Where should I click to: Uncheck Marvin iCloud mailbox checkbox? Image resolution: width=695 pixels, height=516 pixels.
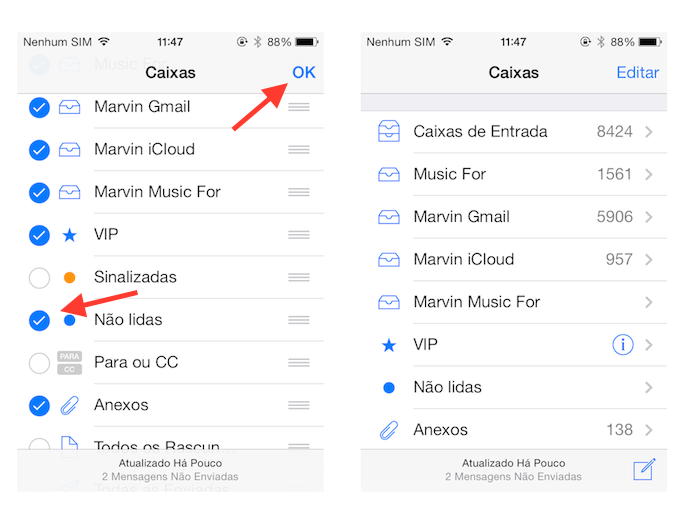(x=39, y=150)
